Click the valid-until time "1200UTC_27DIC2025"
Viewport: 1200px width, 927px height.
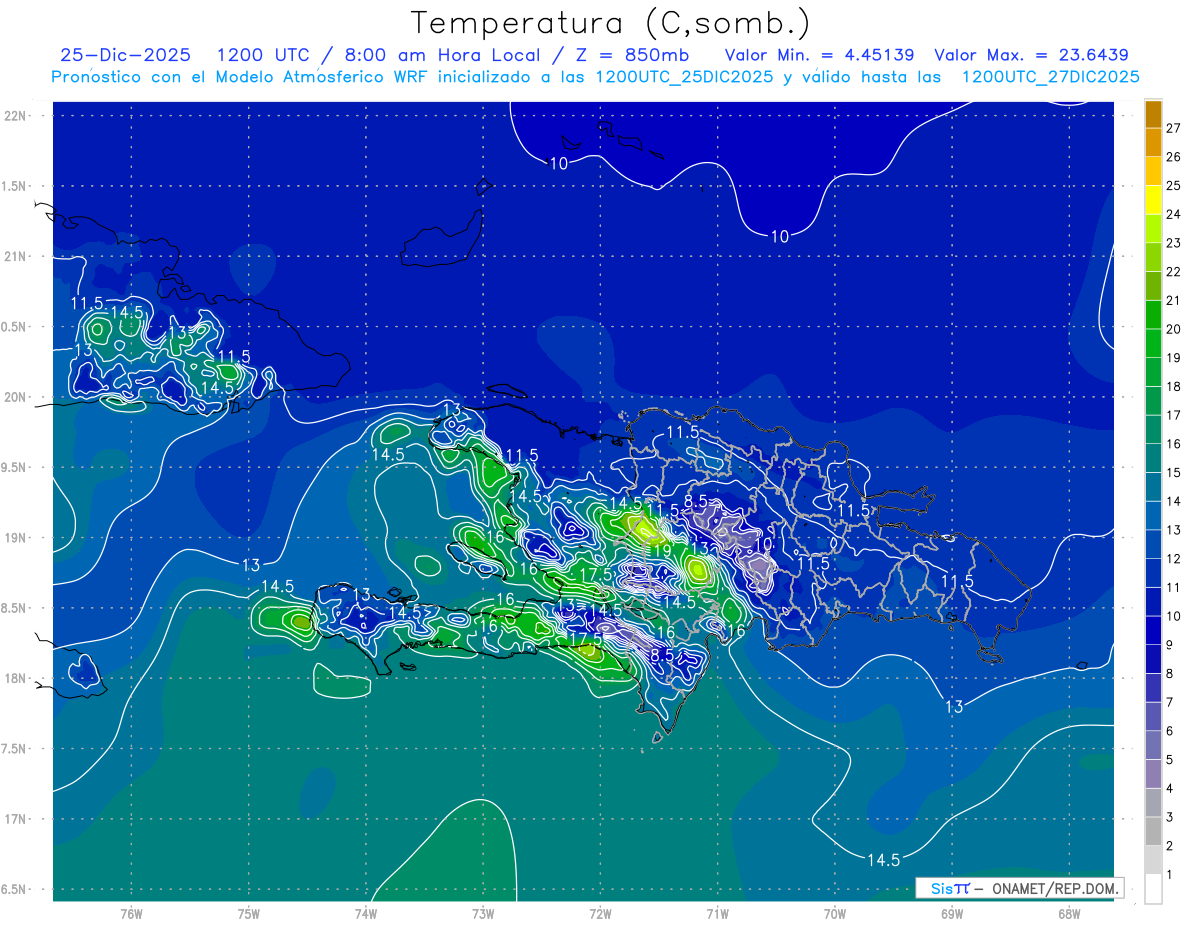pos(1050,77)
